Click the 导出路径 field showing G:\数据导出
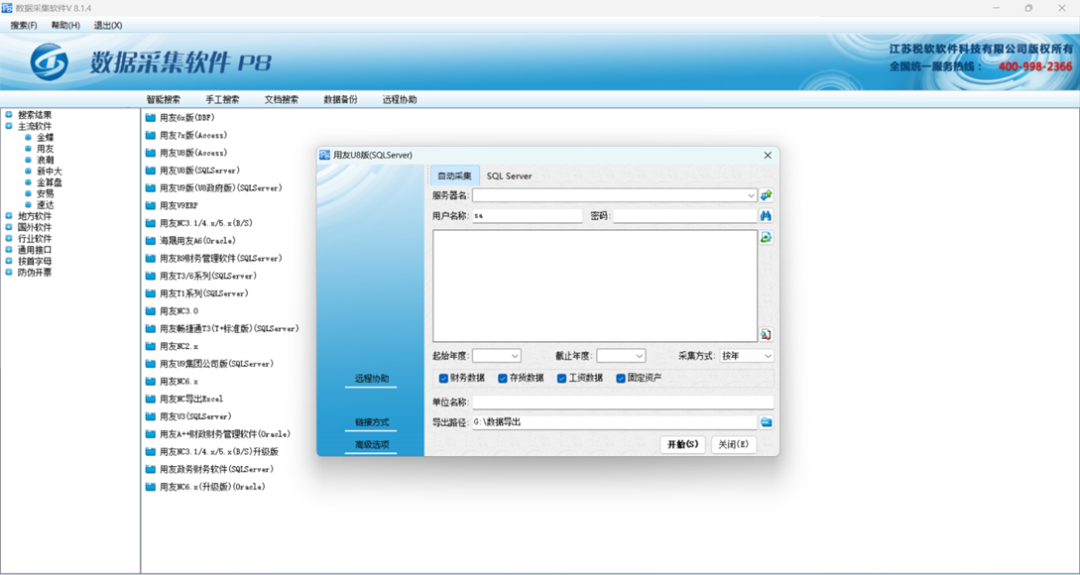 [614, 422]
